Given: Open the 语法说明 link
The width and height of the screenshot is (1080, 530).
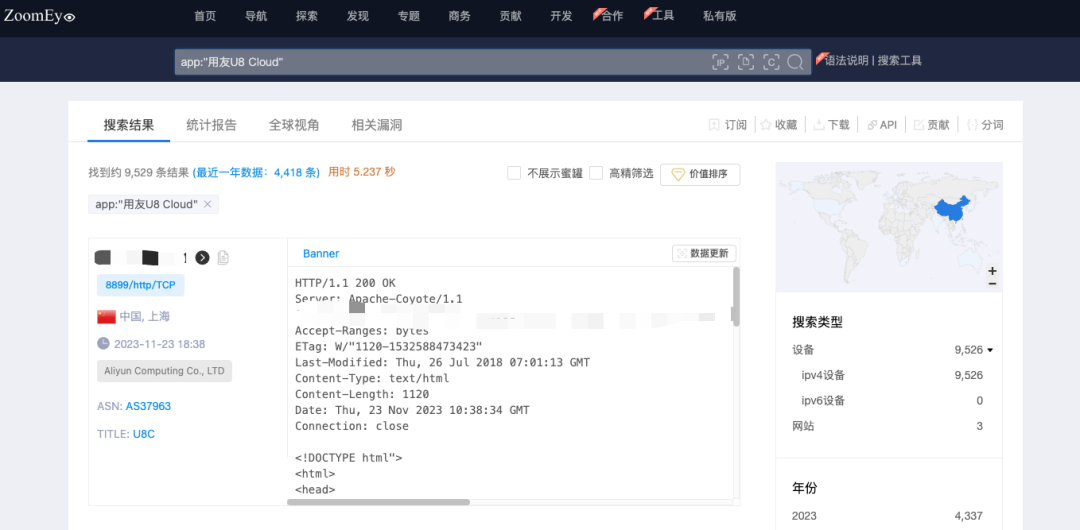Looking at the screenshot, I should (847, 60).
